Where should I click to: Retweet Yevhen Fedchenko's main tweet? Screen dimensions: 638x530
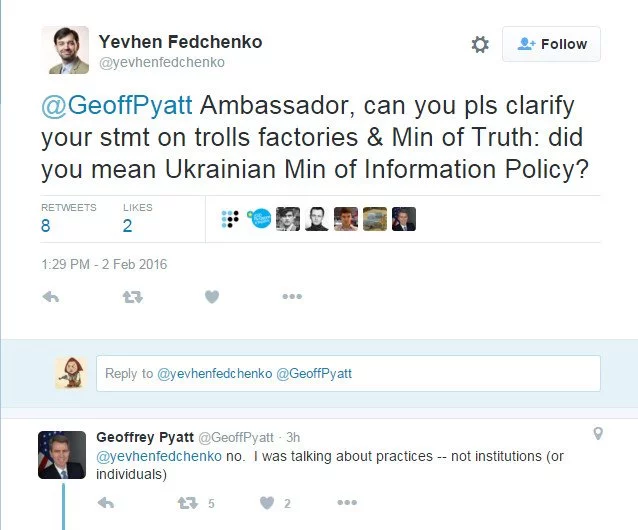[132, 296]
